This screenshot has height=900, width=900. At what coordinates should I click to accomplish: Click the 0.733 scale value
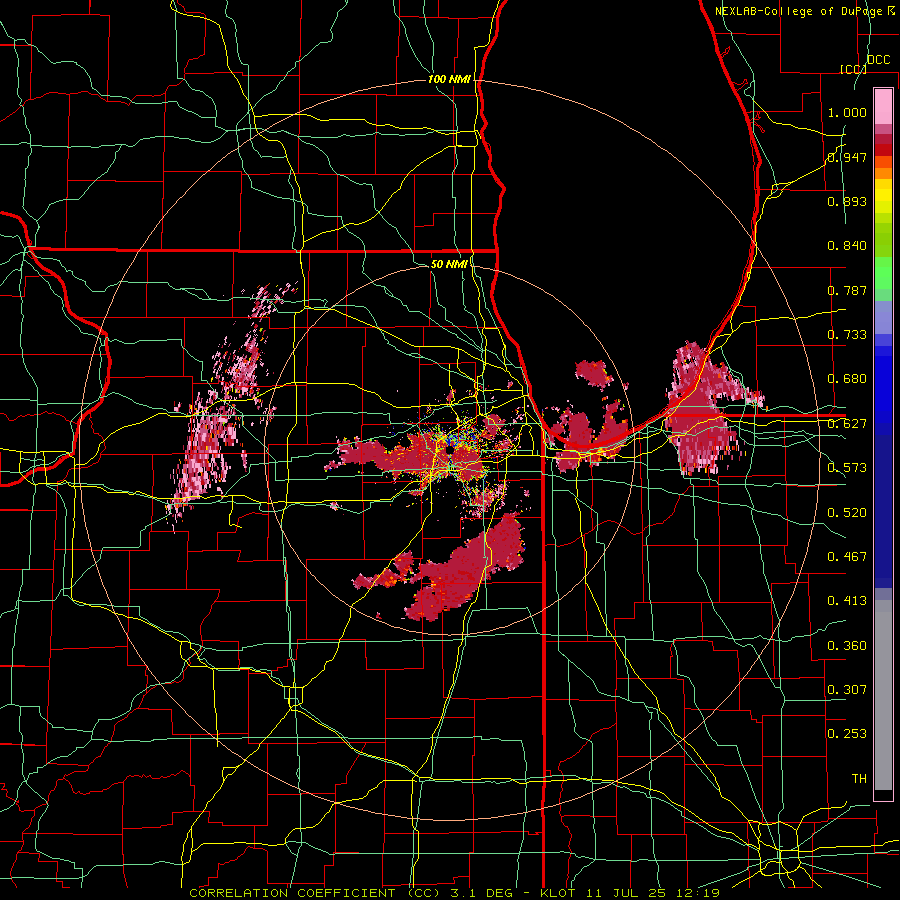(847, 335)
